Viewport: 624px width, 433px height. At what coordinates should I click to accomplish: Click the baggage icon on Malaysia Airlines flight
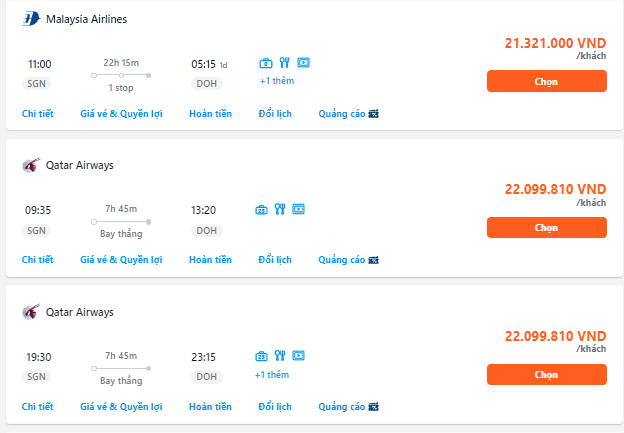[x=266, y=63]
